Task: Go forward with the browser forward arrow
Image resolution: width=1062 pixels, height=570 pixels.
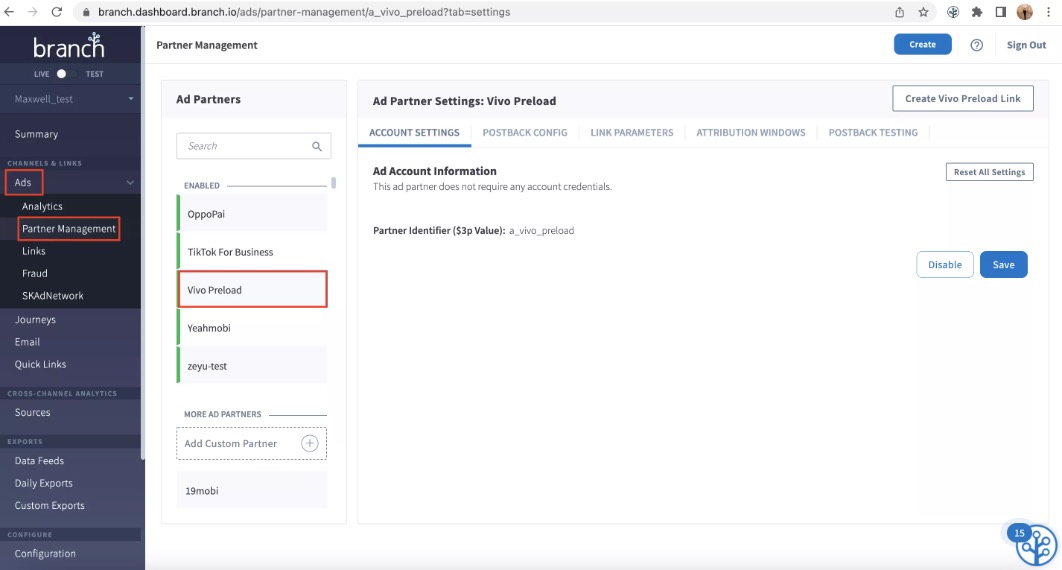Action: (33, 12)
